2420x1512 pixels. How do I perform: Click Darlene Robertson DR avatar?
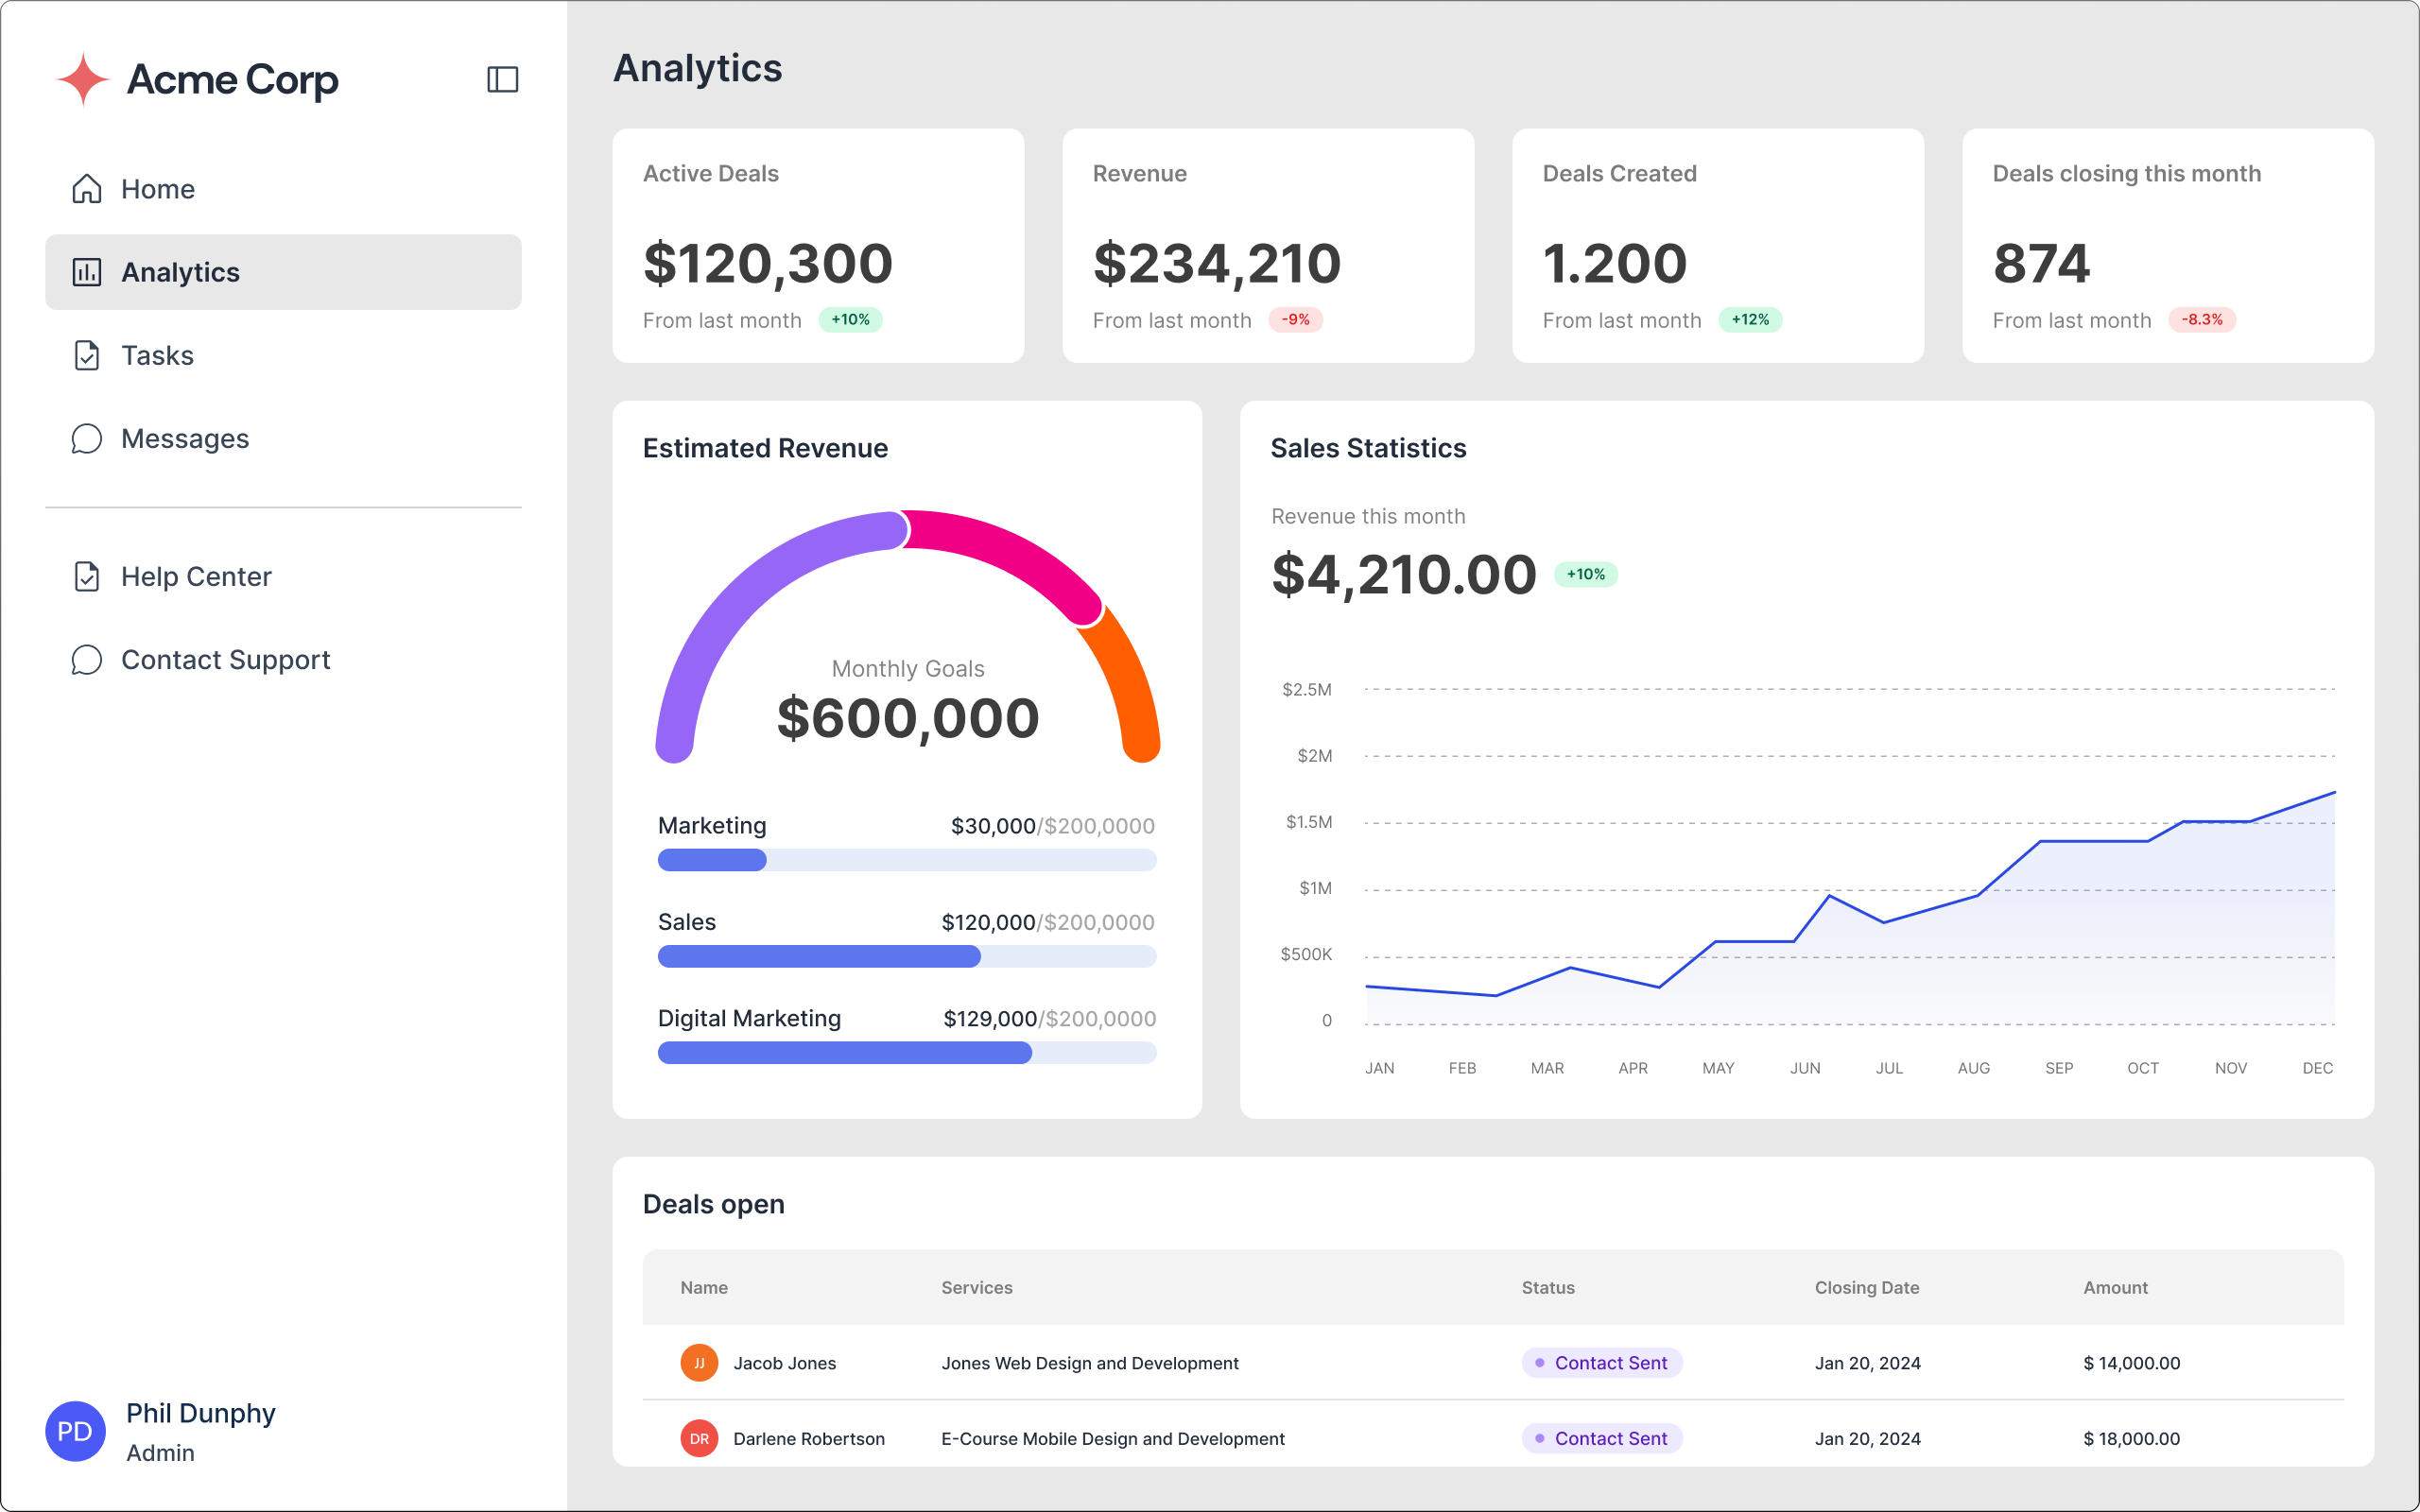tap(699, 1438)
